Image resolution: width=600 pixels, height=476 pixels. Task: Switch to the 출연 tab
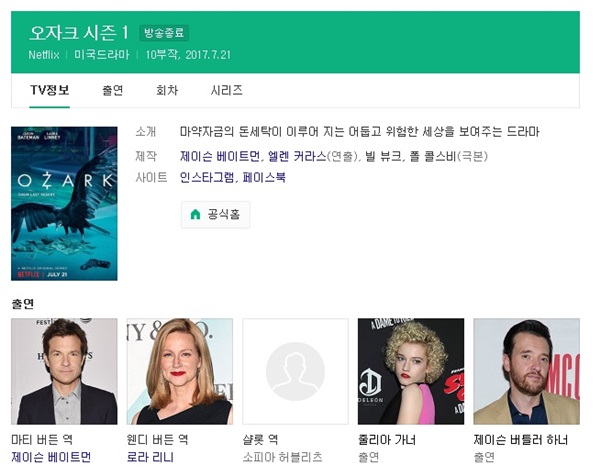click(112, 91)
